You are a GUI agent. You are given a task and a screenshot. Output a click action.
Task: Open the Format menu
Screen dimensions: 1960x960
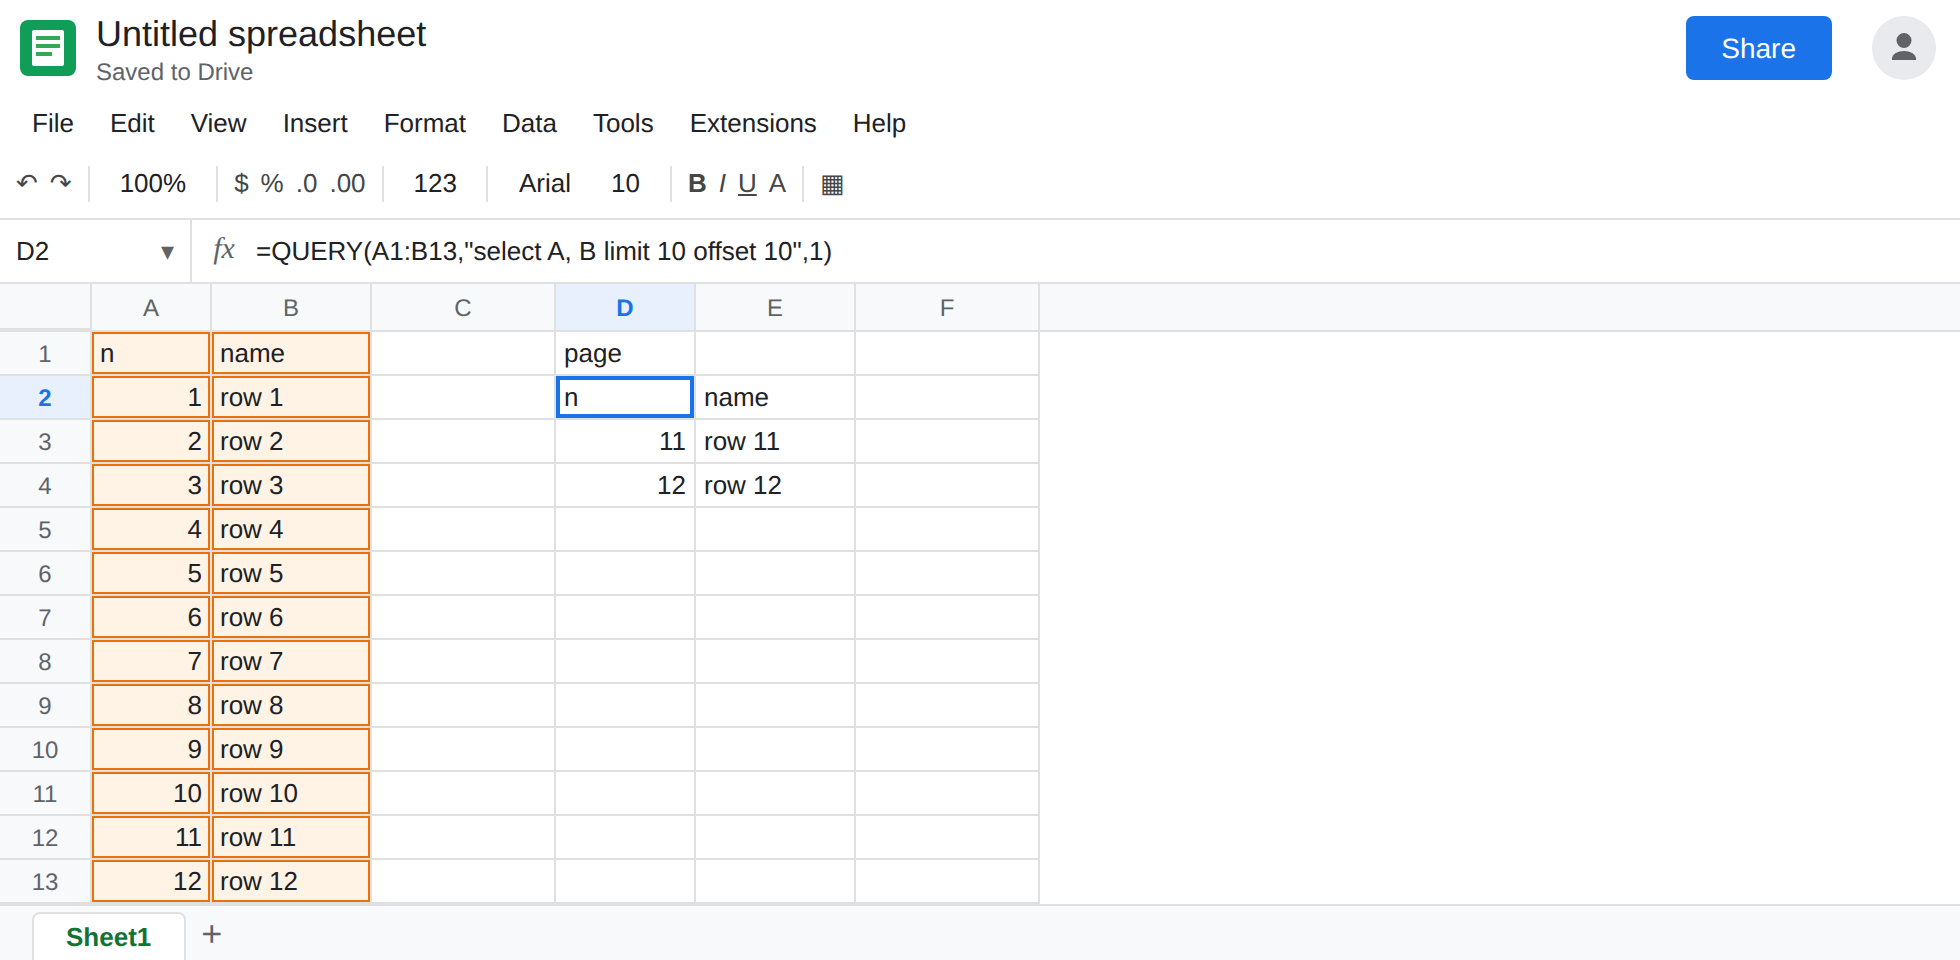coord(425,123)
